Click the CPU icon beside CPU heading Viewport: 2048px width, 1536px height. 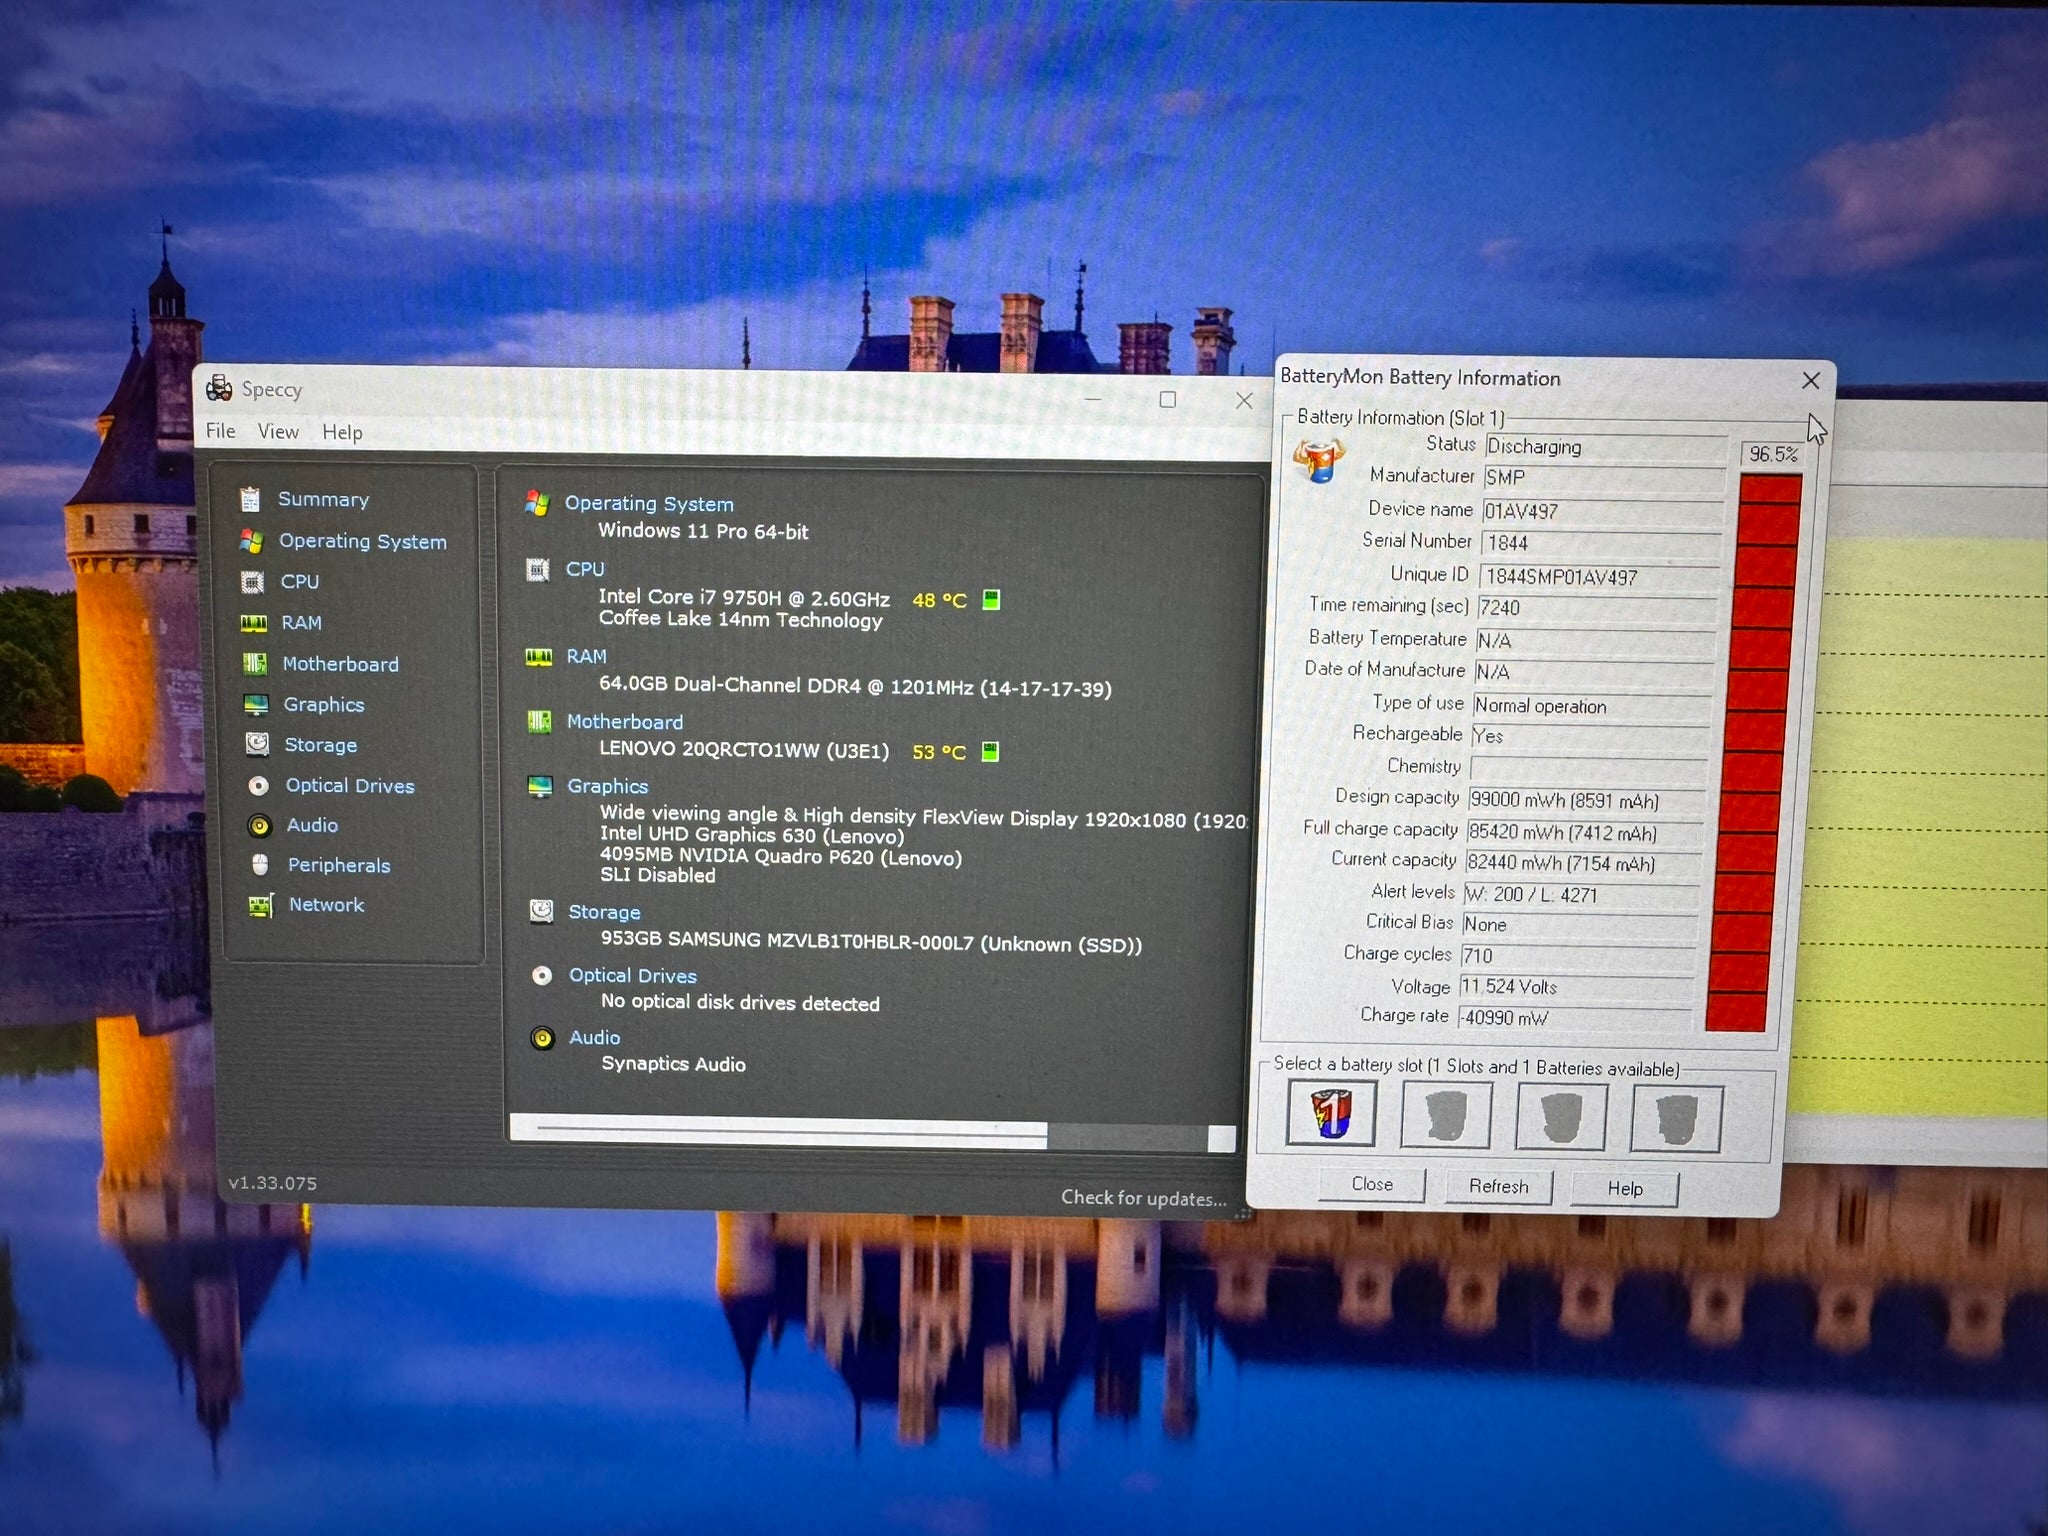(538, 569)
